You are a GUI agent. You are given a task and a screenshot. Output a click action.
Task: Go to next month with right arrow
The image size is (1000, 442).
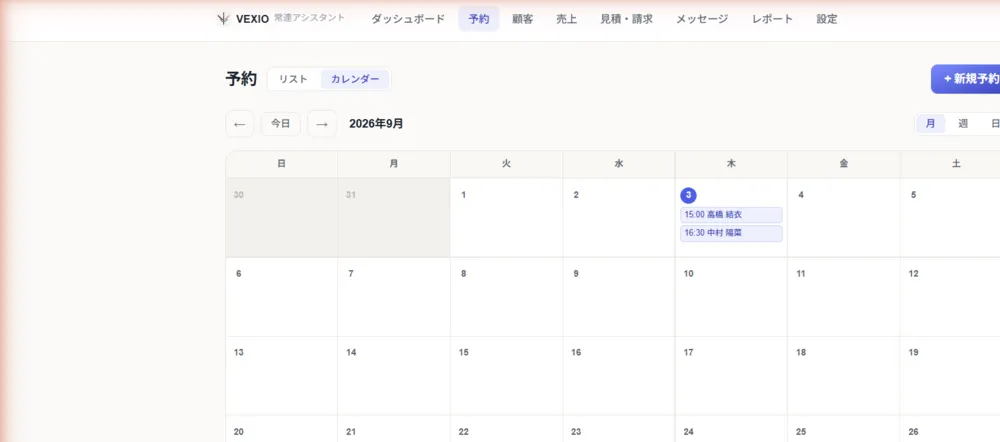pos(322,124)
